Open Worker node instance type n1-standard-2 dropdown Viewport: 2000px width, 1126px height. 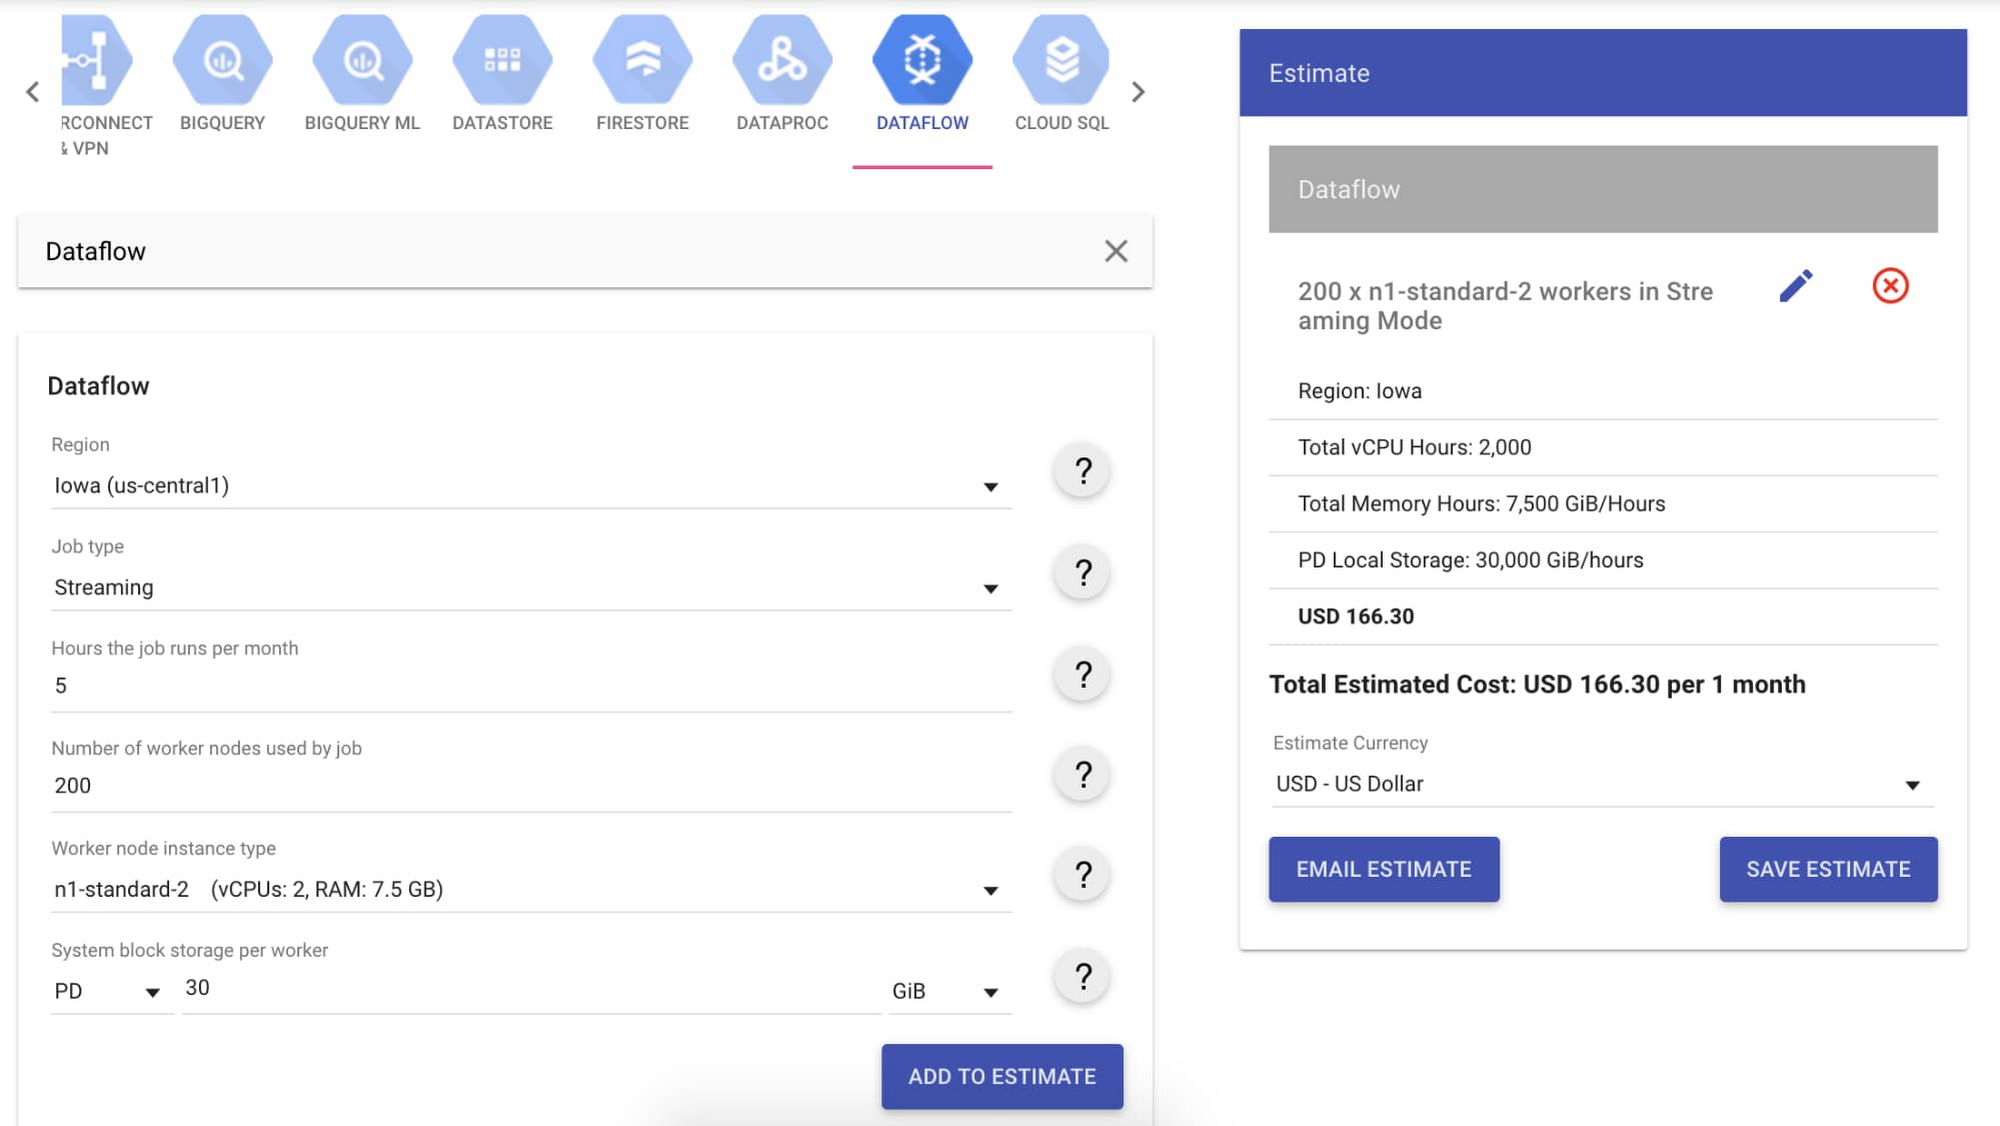[x=531, y=890]
